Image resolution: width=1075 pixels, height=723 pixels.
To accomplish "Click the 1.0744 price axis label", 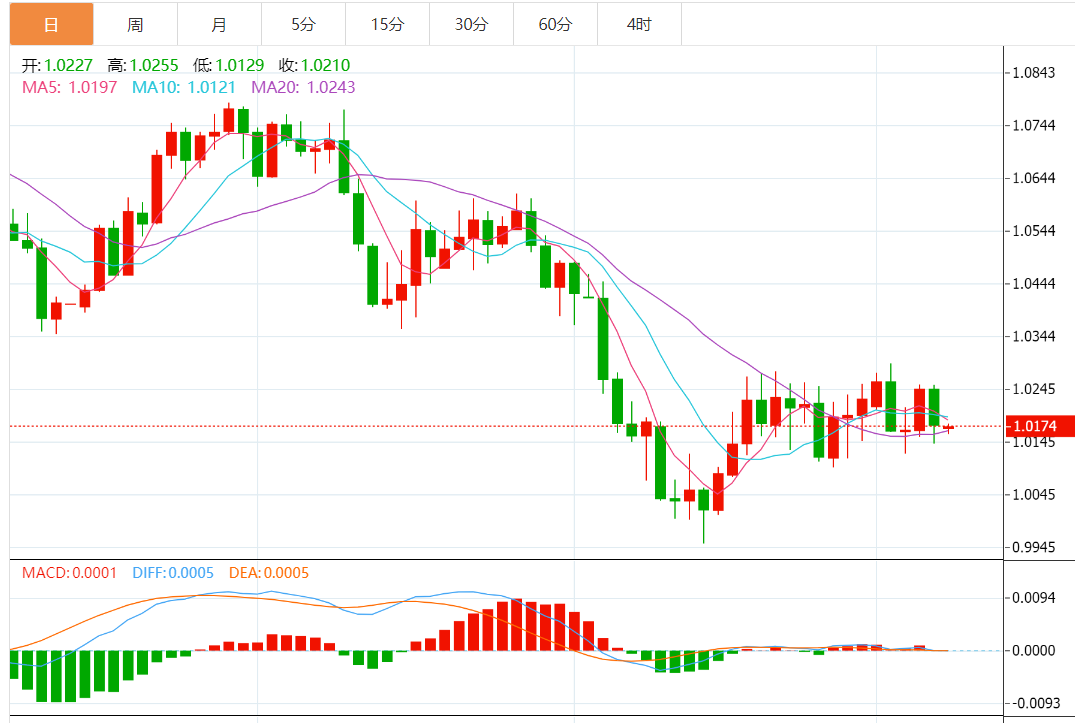I will pos(1034,125).
